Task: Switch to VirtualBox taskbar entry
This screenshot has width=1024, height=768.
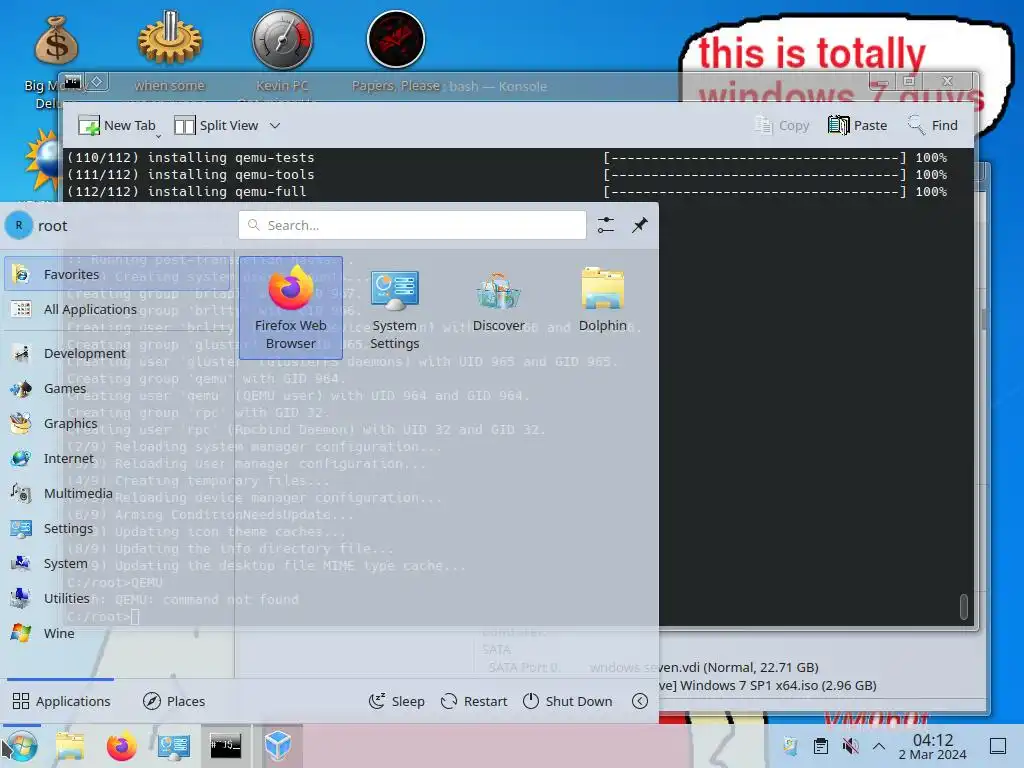Action: click(x=278, y=746)
